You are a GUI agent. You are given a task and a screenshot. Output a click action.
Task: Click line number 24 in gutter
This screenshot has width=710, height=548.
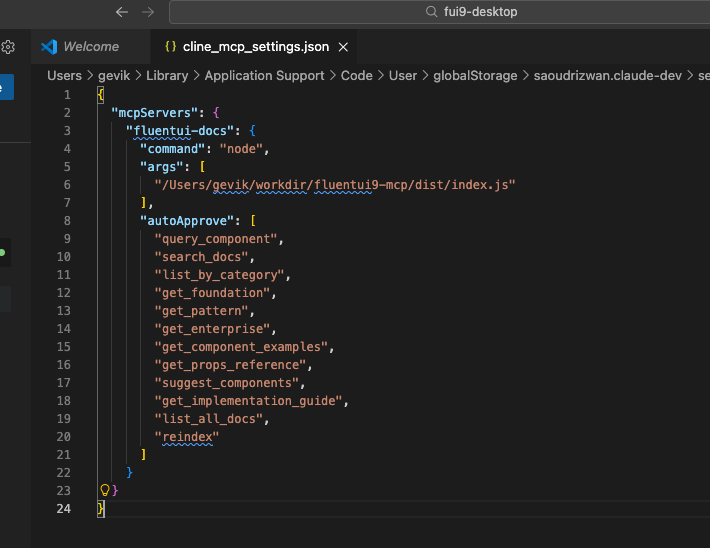click(x=64, y=509)
